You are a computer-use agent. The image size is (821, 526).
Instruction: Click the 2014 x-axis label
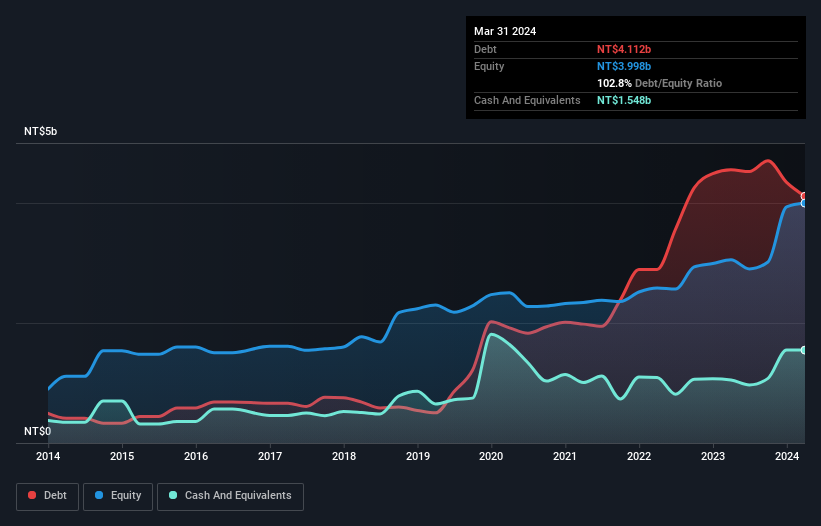pyautogui.click(x=48, y=456)
